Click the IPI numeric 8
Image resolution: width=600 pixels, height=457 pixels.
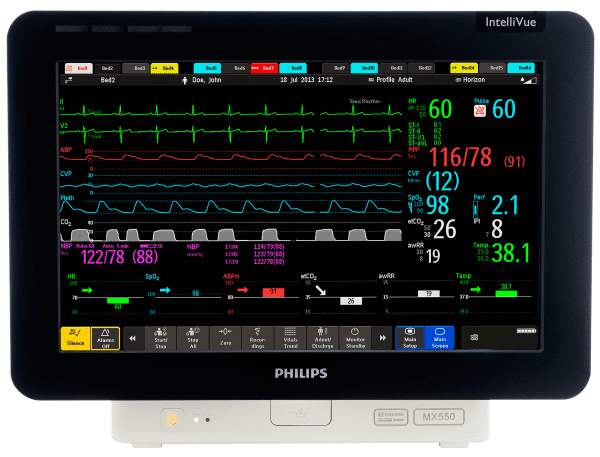point(497,229)
